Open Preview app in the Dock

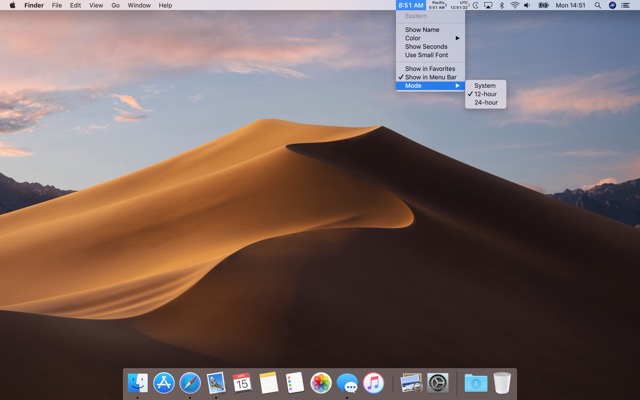(x=411, y=383)
